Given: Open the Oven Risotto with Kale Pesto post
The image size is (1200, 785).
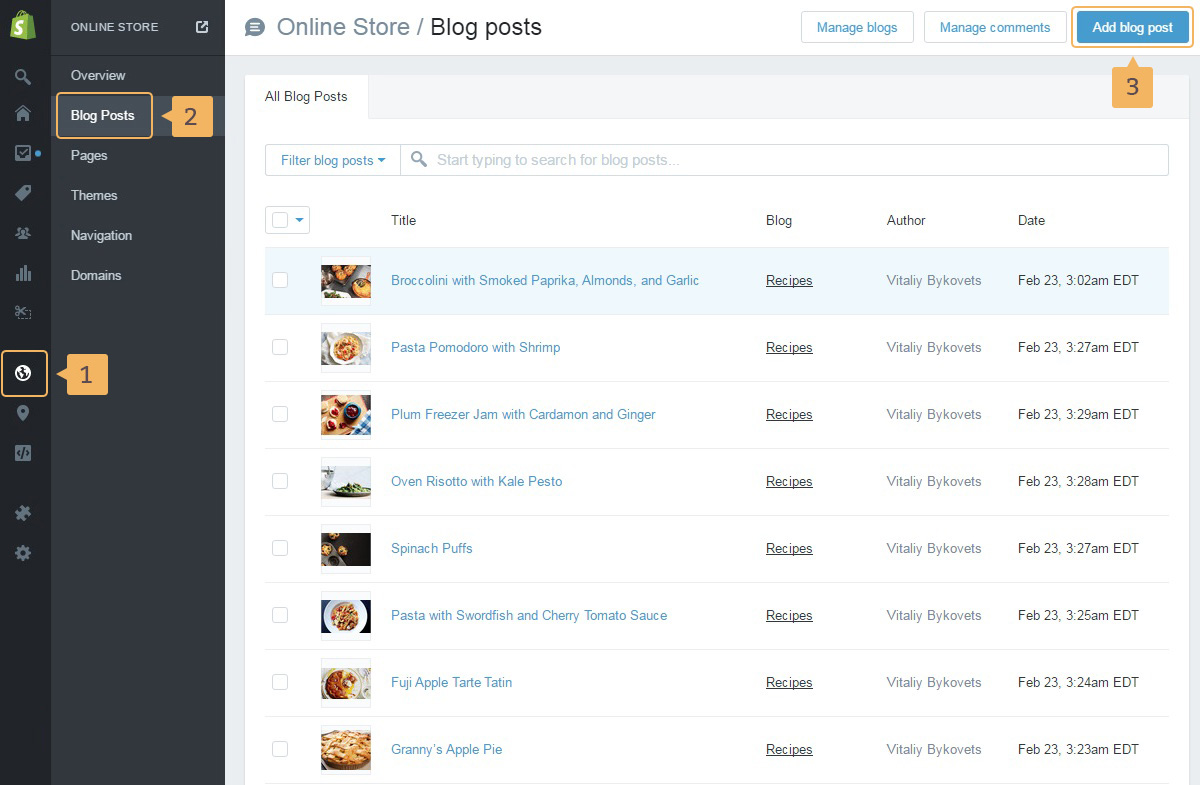Looking at the screenshot, I should 476,481.
